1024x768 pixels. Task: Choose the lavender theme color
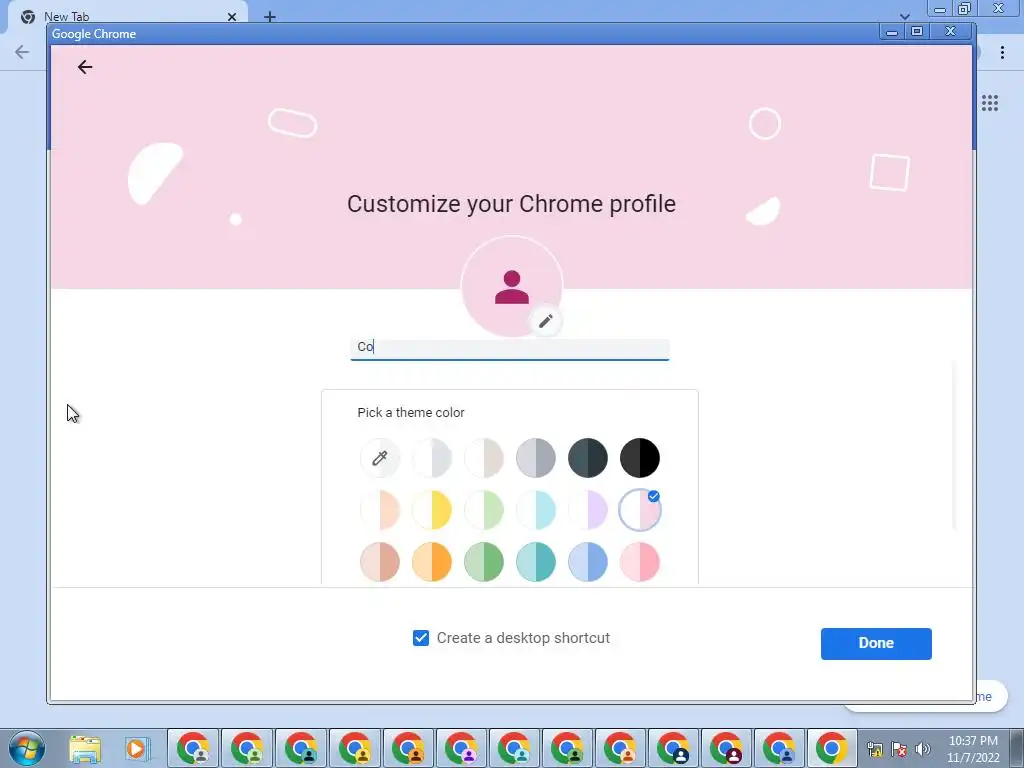click(x=587, y=510)
